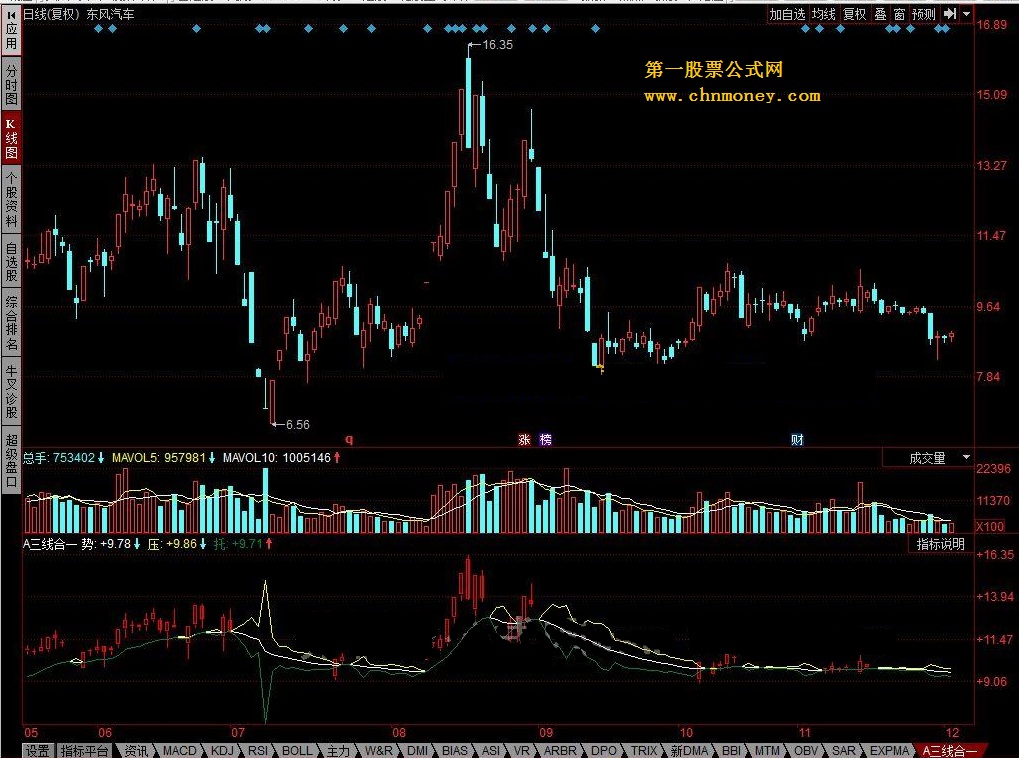The image size is (1019, 758).
Task: Open the 应用 sidebar tab
Action: (x=11, y=33)
